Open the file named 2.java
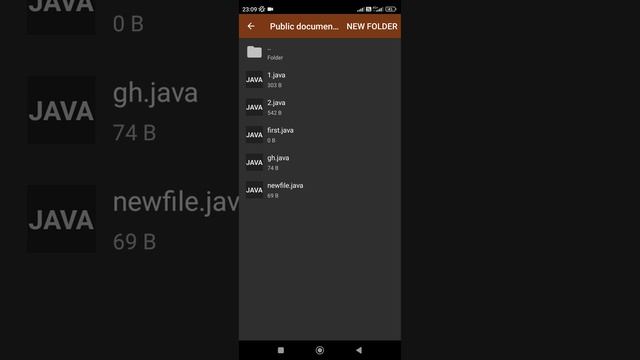 pyautogui.click(x=276, y=103)
